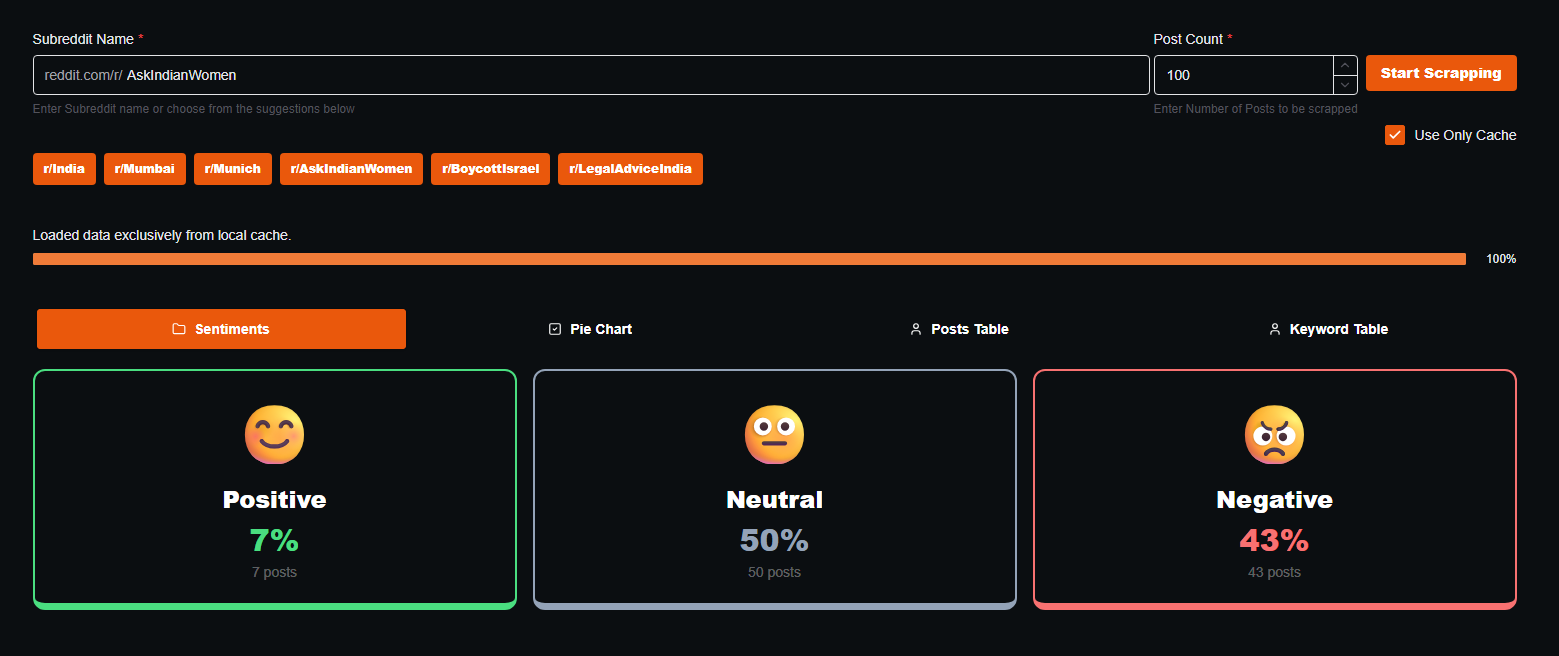Switch to the Sentiments tab
This screenshot has height=656, width=1559.
coord(221,329)
